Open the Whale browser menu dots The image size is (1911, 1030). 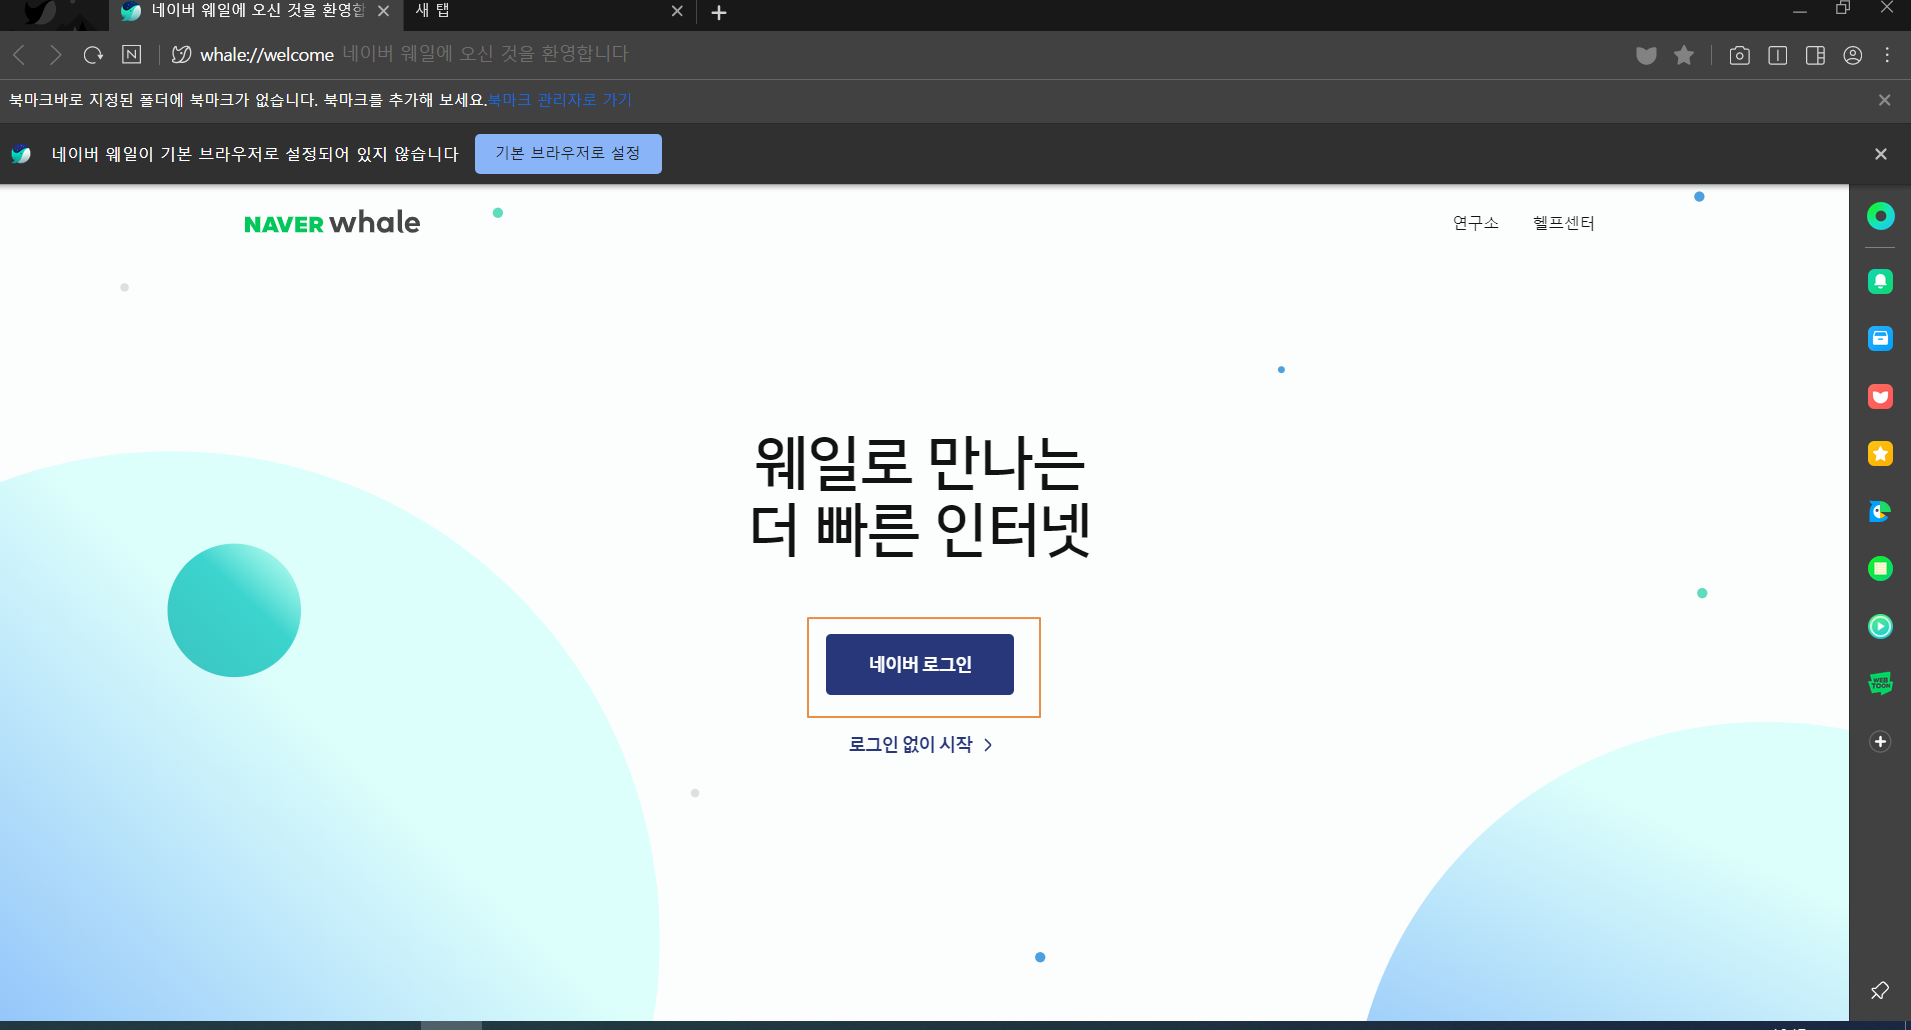point(1888,55)
